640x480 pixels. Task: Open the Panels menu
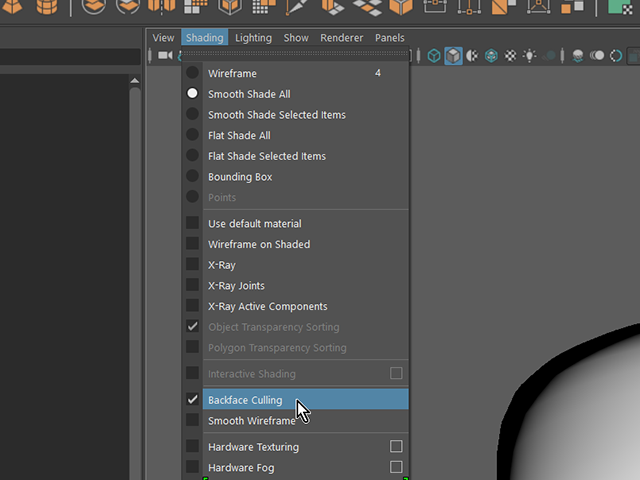[390, 38]
